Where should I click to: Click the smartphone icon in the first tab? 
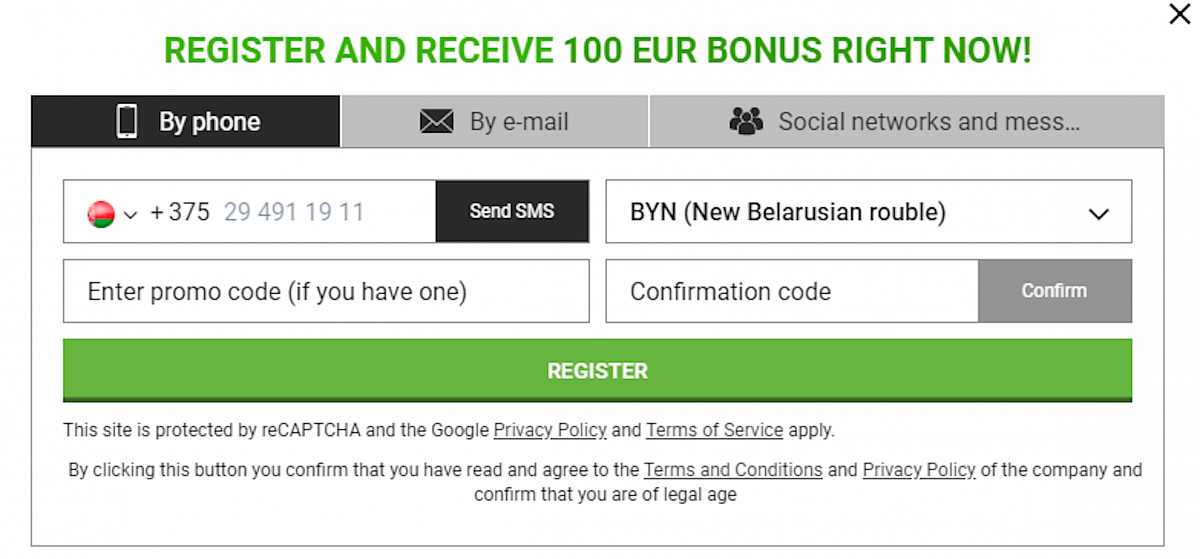tap(127, 122)
